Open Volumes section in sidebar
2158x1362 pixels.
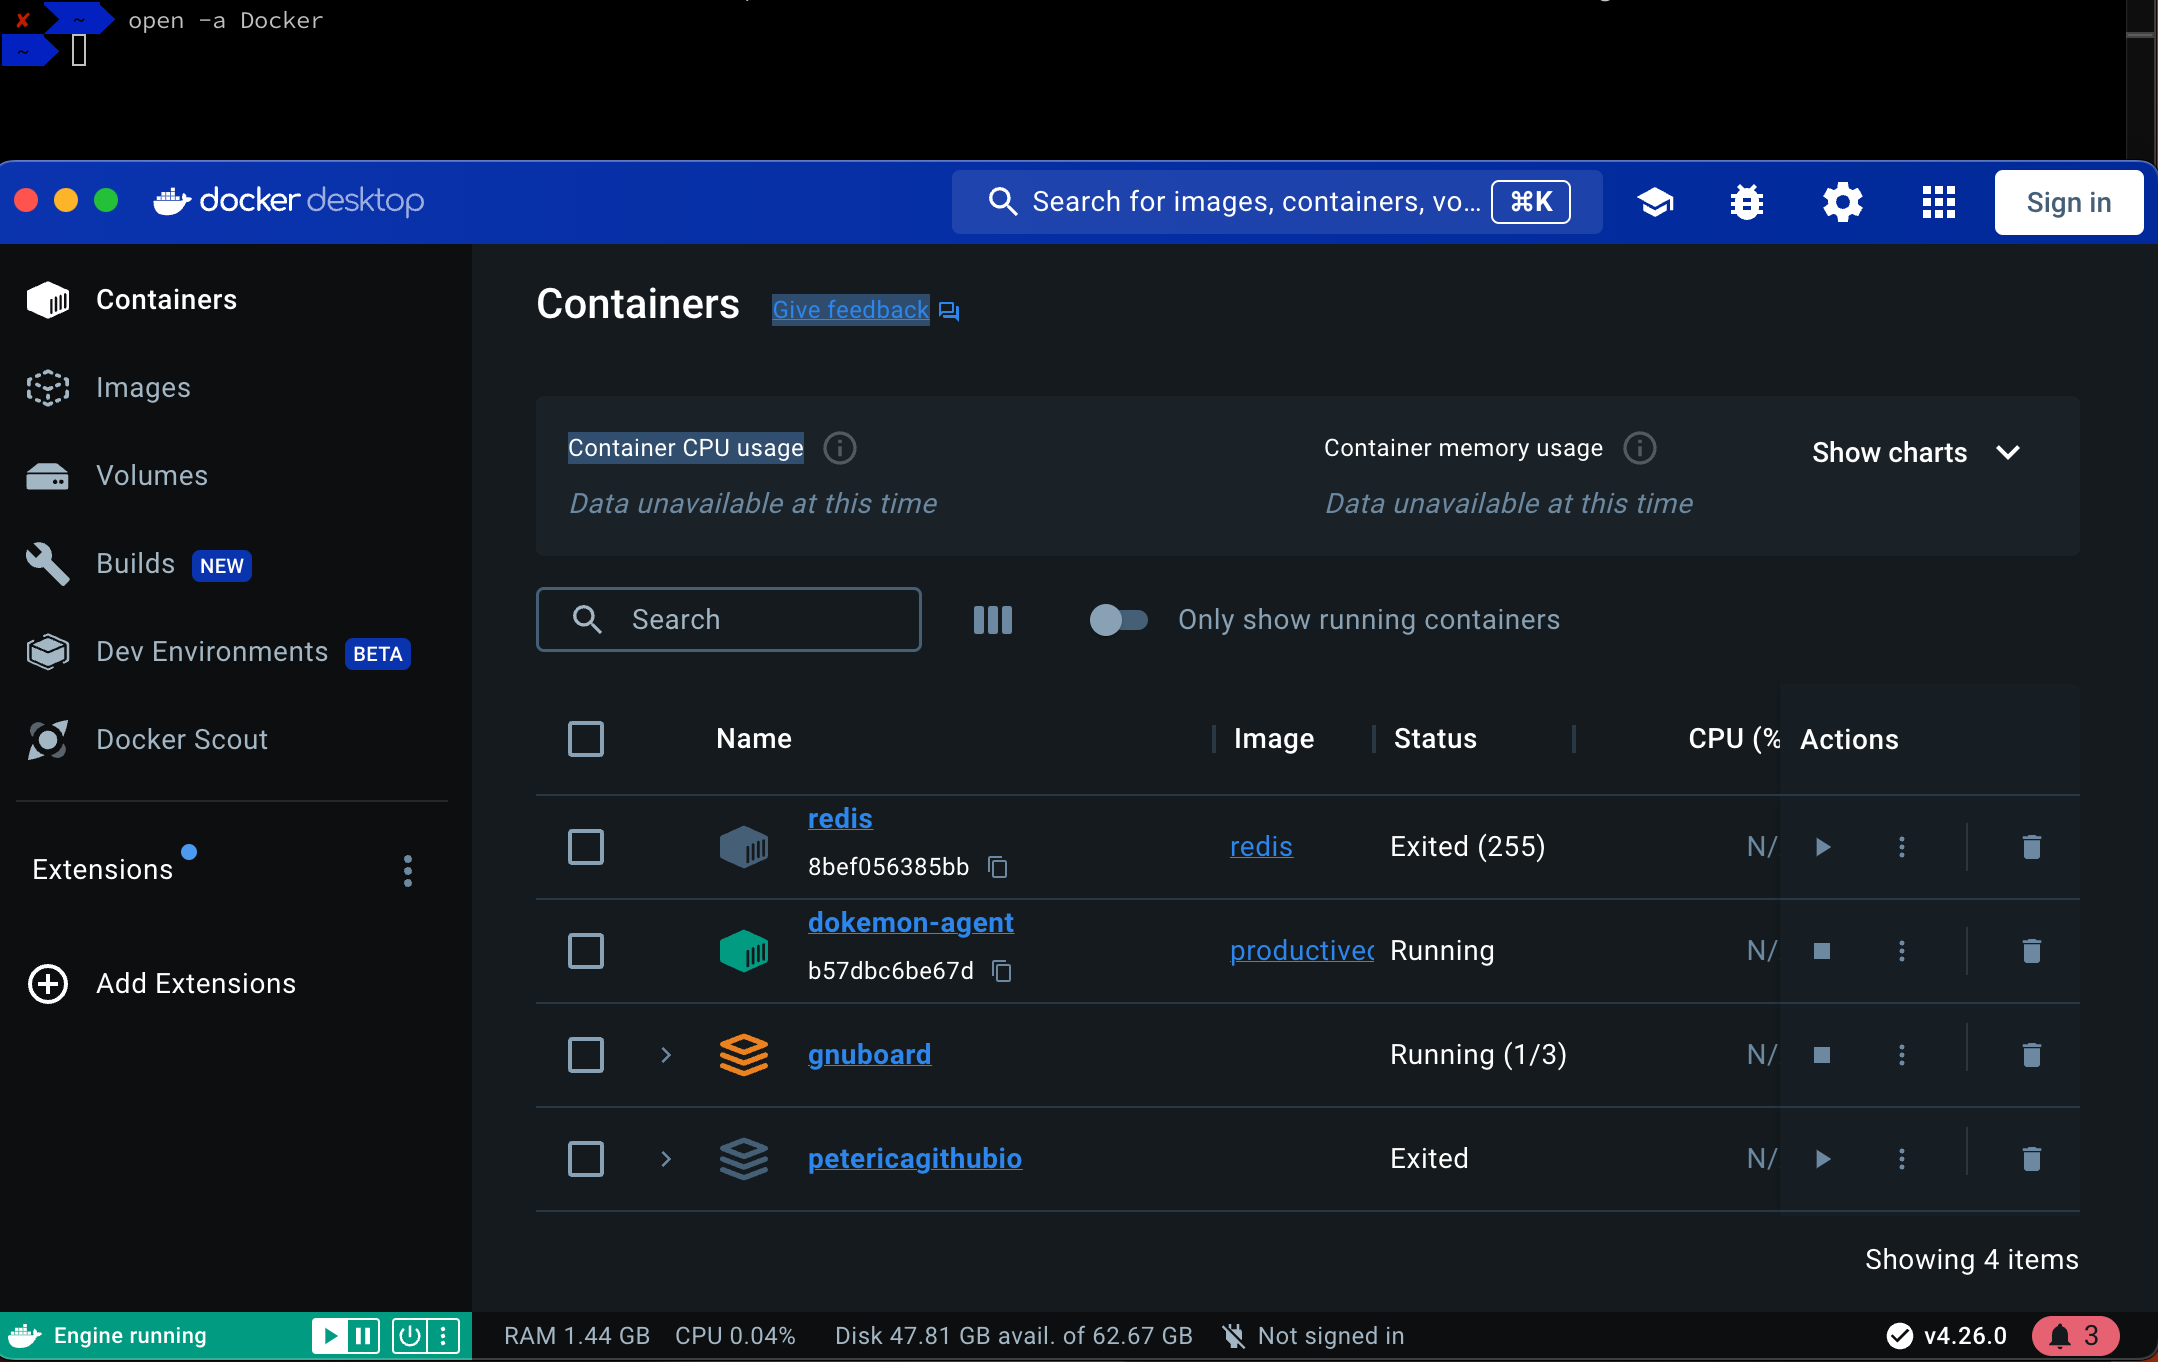click(151, 476)
